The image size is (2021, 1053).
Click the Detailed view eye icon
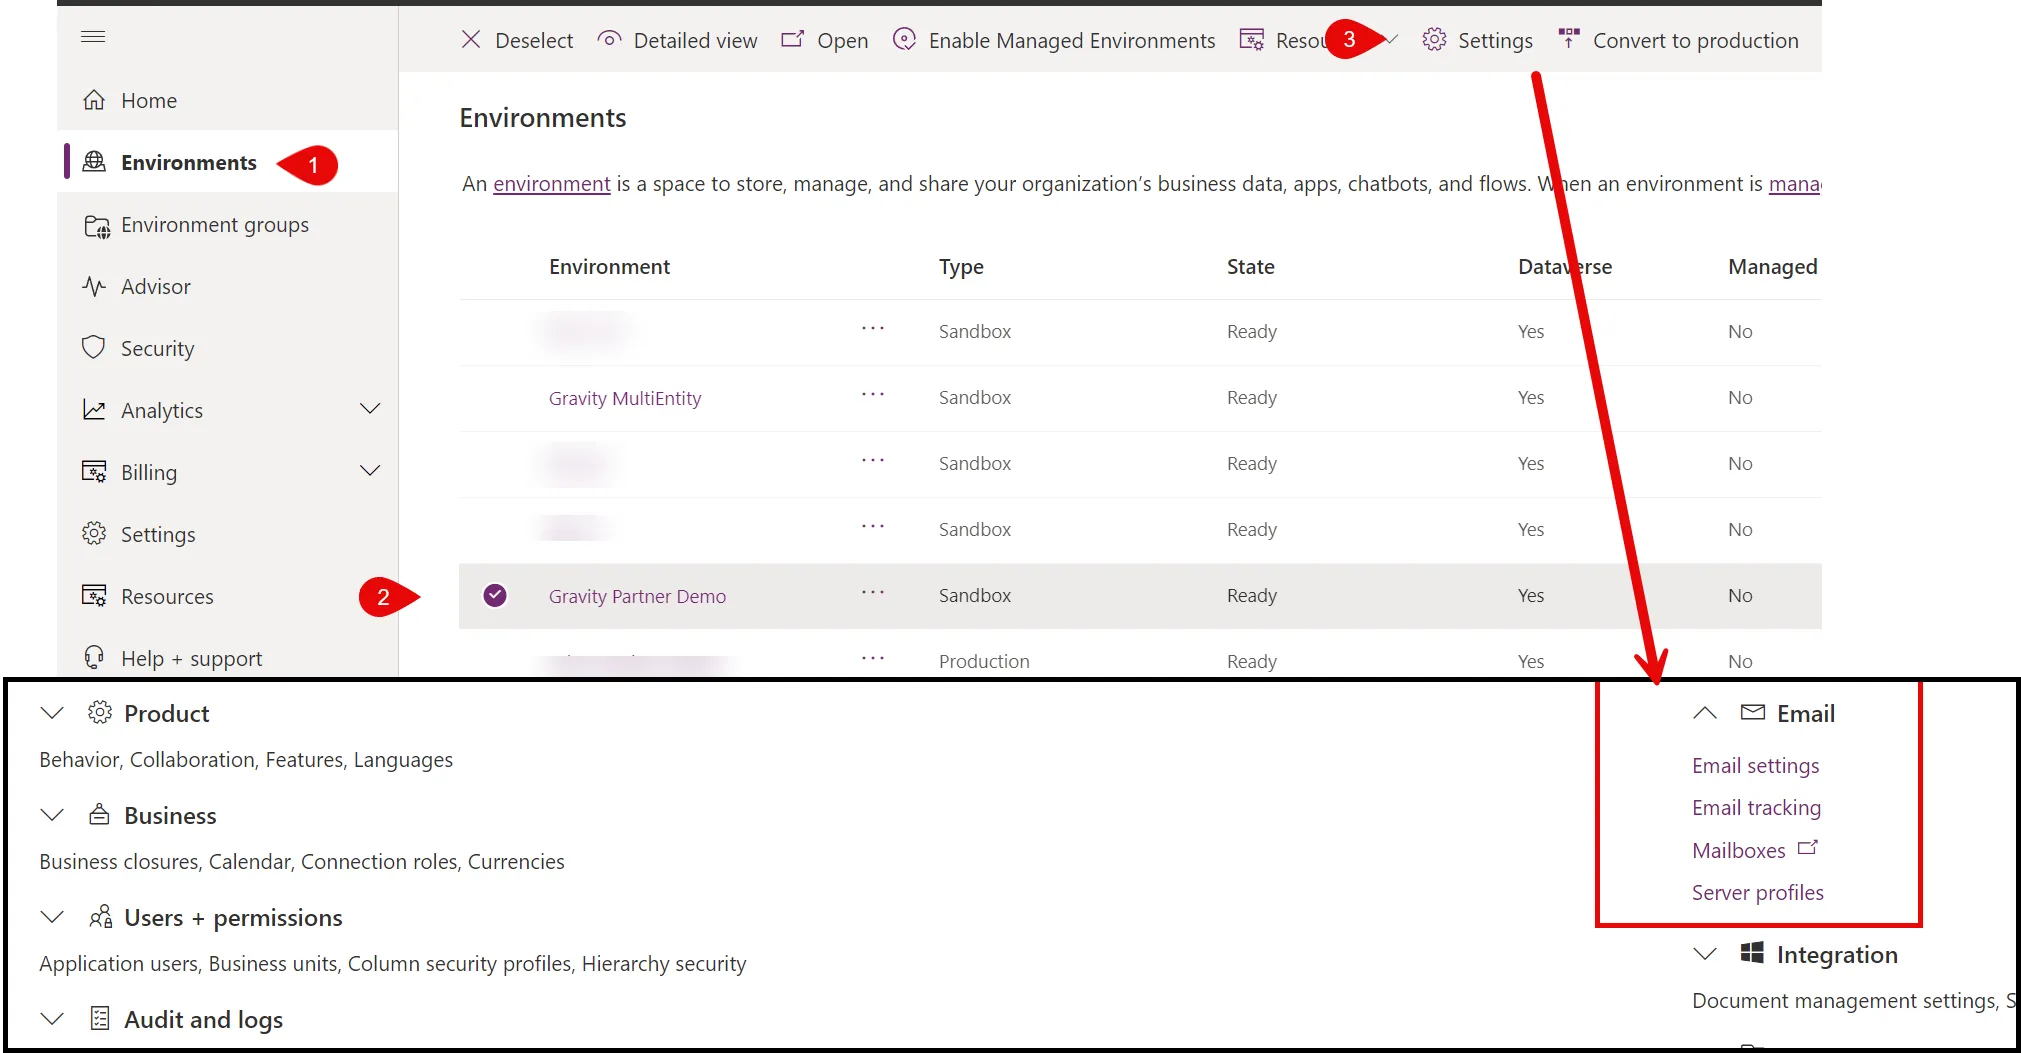(x=609, y=39)
